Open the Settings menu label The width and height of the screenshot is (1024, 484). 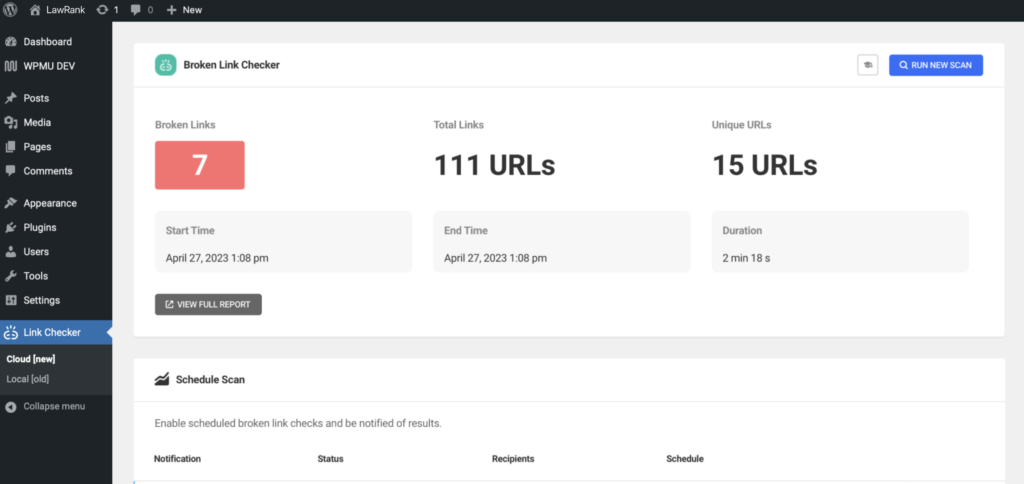coord(42,300)
